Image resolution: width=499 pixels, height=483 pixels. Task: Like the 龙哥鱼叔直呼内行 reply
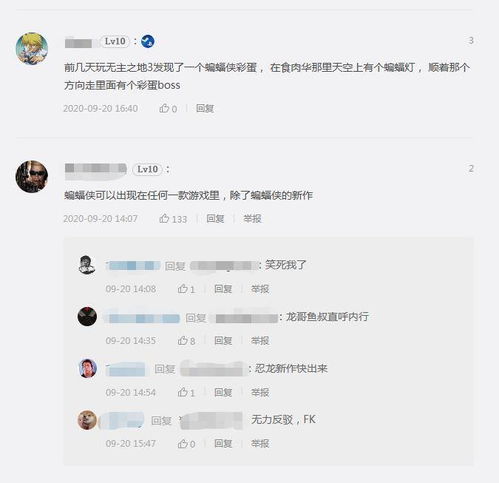point(186,341)
